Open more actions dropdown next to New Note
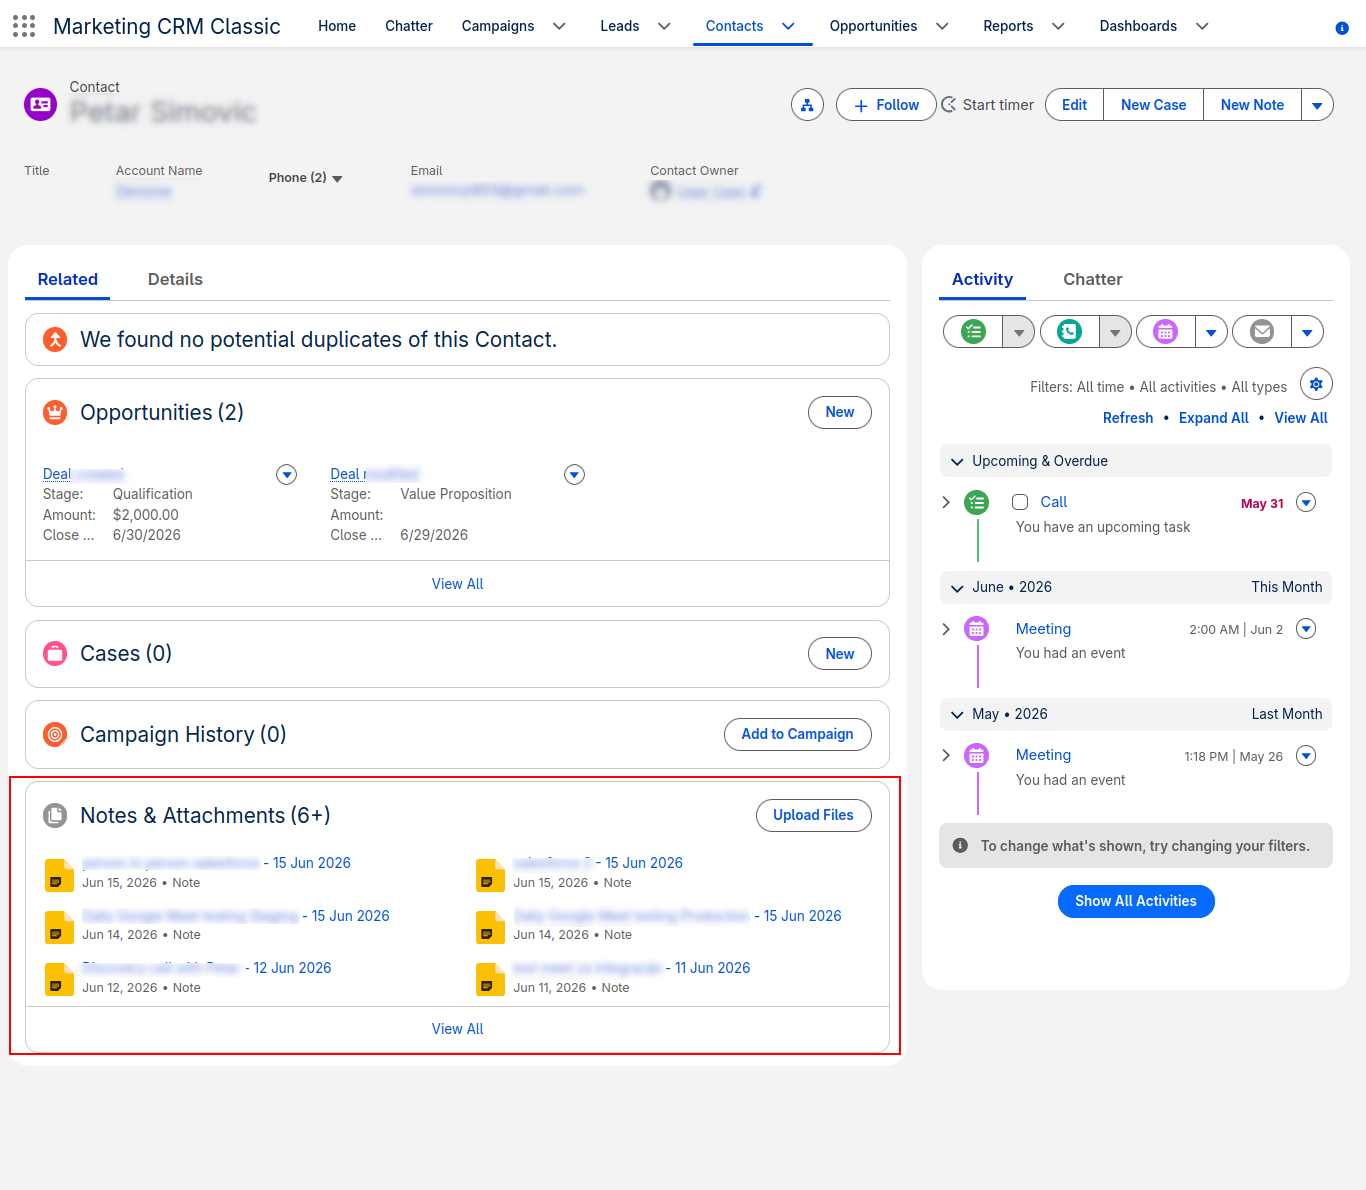Viewport: 1366px width, 1190px height. tap(1317, 105)
